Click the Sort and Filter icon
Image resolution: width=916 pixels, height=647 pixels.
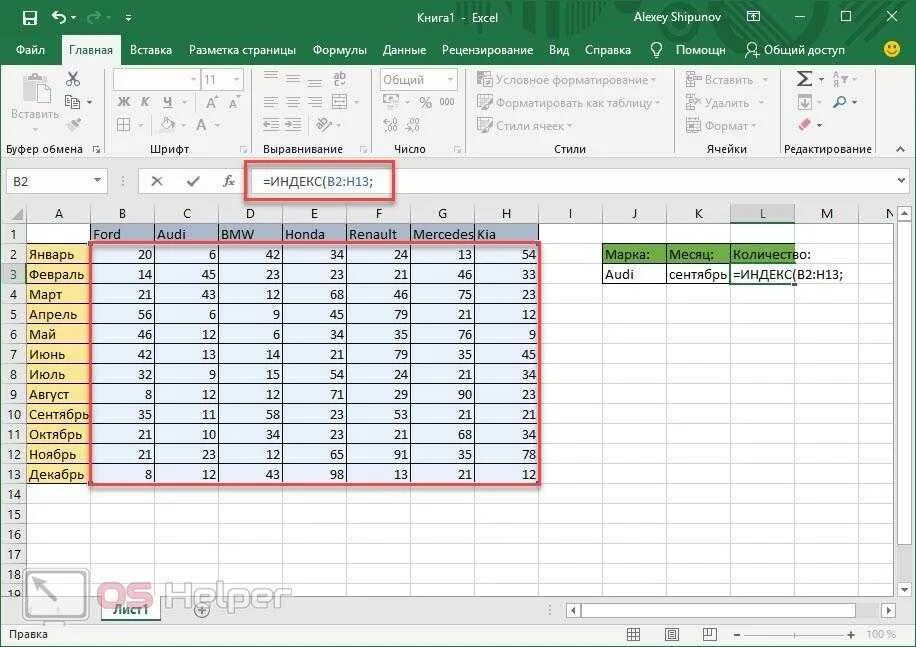pos(839,78)
